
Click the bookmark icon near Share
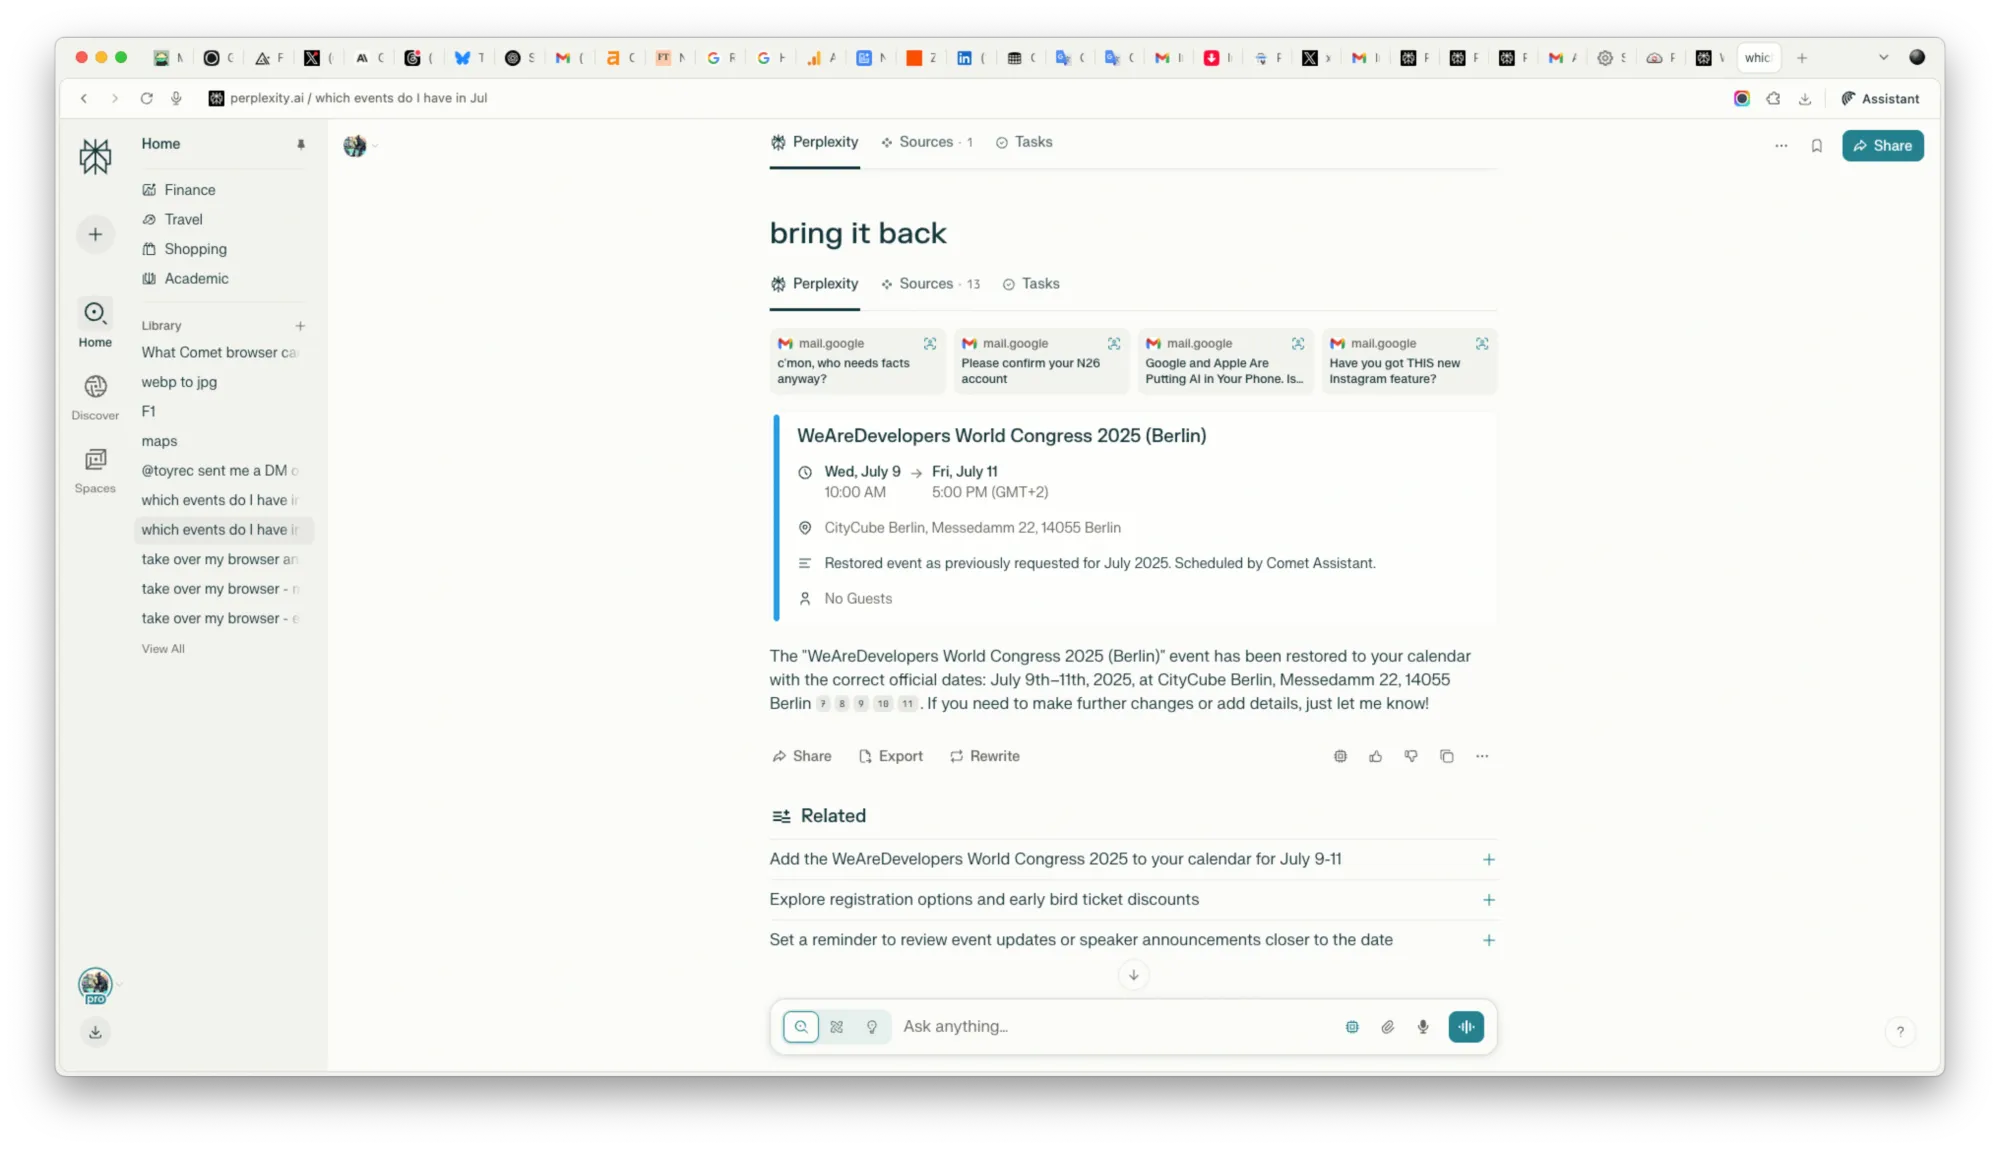click(x=1817, y=146)
